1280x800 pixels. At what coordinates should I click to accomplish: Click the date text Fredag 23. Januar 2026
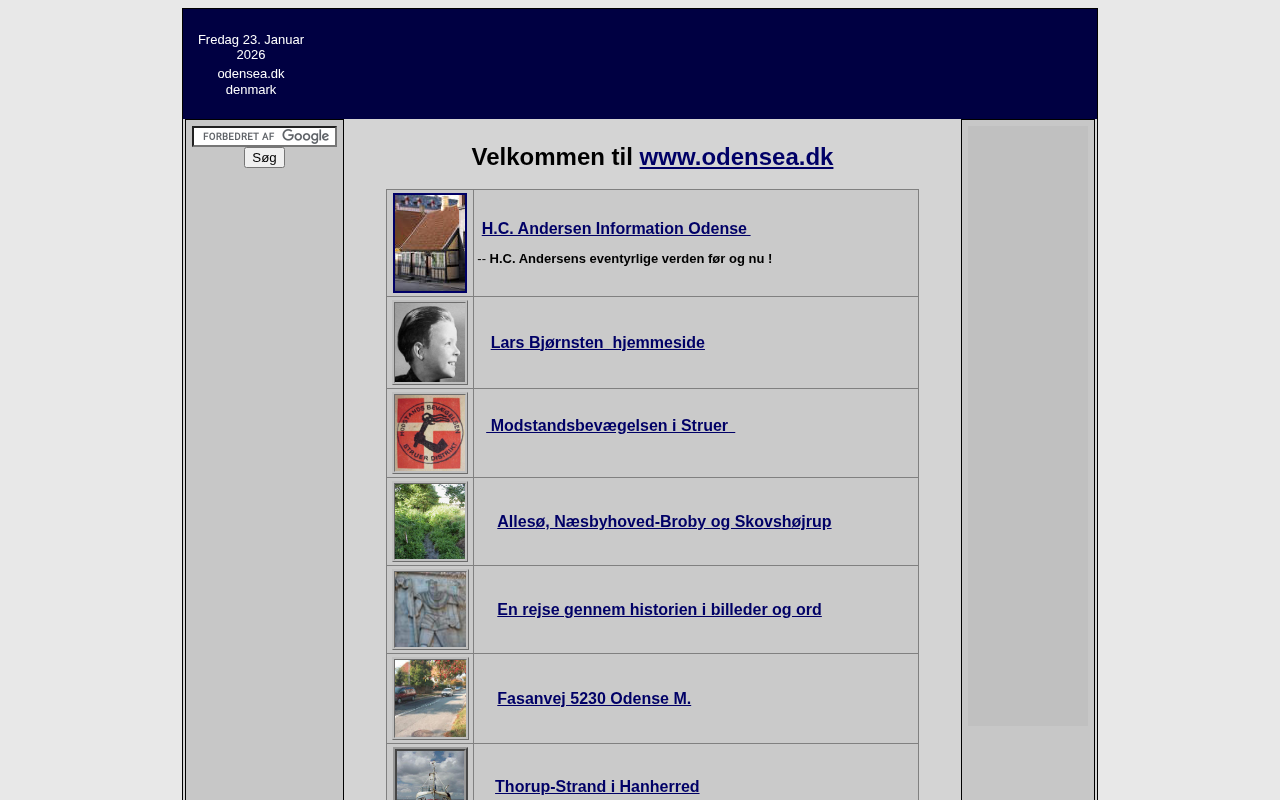coord(251,47)
